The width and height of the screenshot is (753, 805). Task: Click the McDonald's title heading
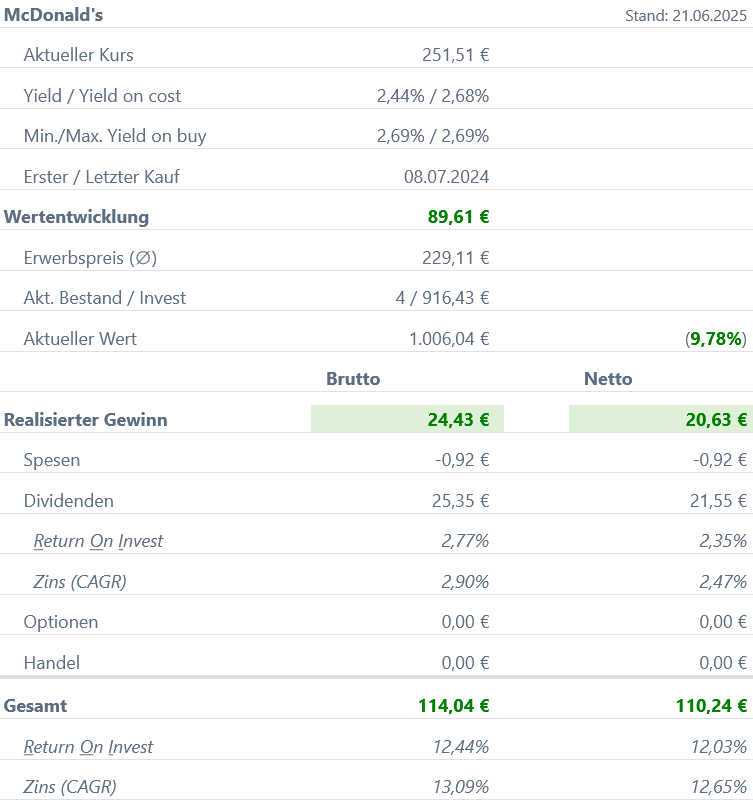click(53, 15)
